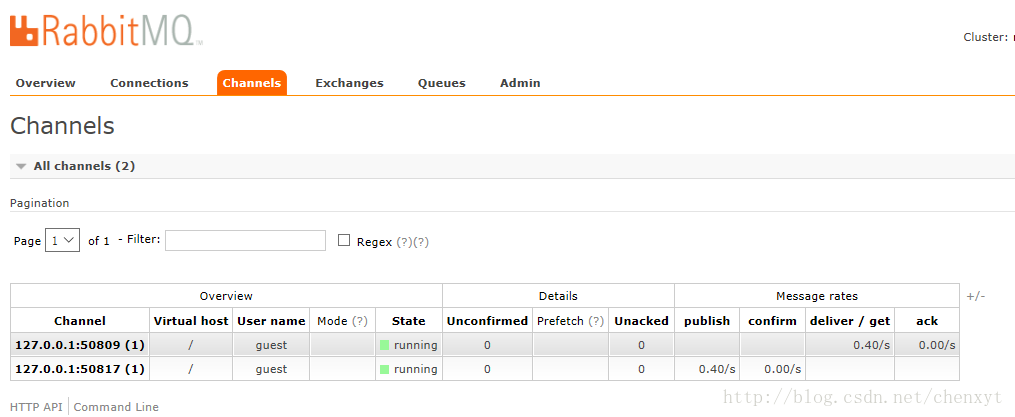1015x417 pixels.
Task: Open the Admin tab
Action: [520, 83]
